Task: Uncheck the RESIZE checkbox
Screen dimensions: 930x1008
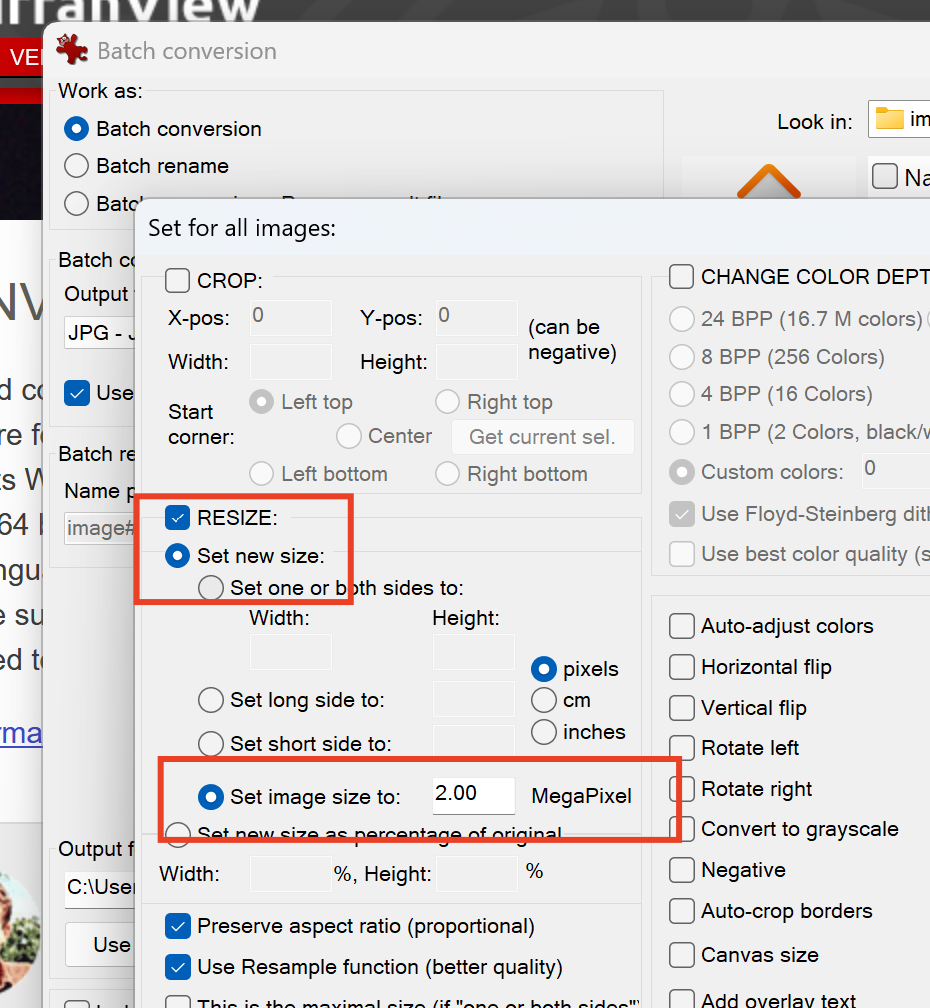Action: [x=177, y=518]
